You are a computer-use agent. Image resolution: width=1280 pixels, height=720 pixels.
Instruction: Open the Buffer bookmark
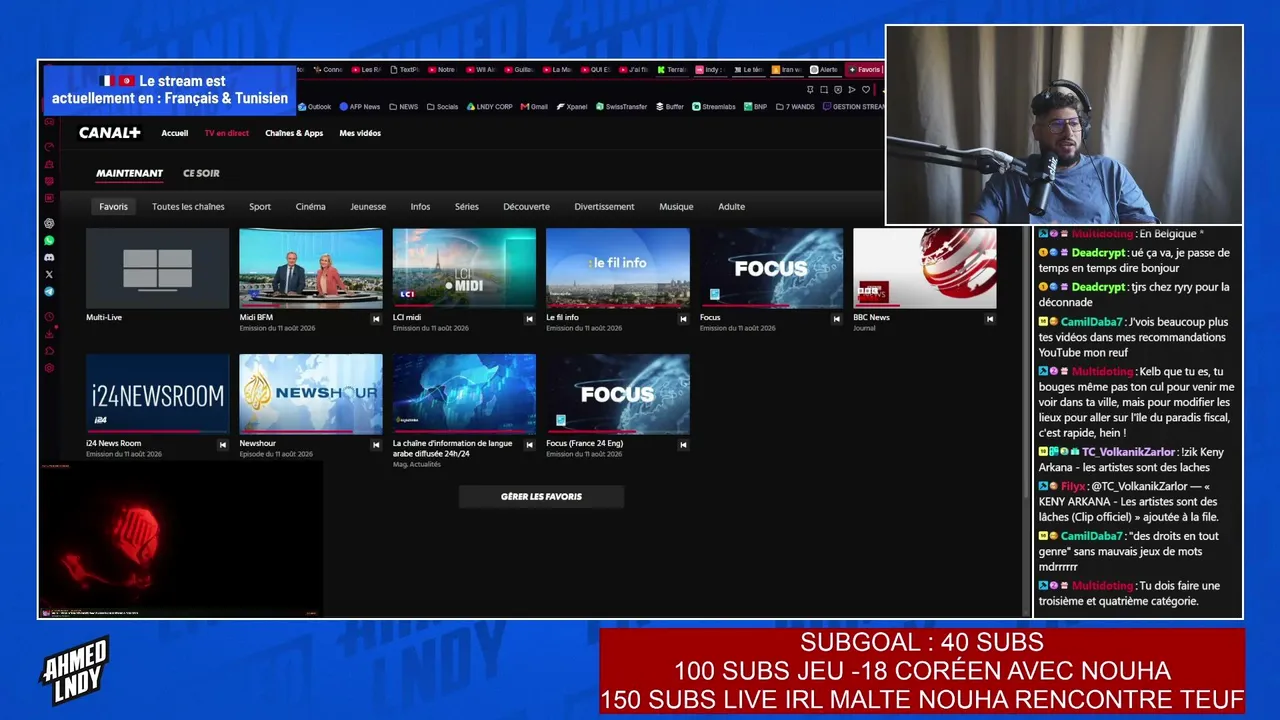pyautogui.click(x=670, y=107)
